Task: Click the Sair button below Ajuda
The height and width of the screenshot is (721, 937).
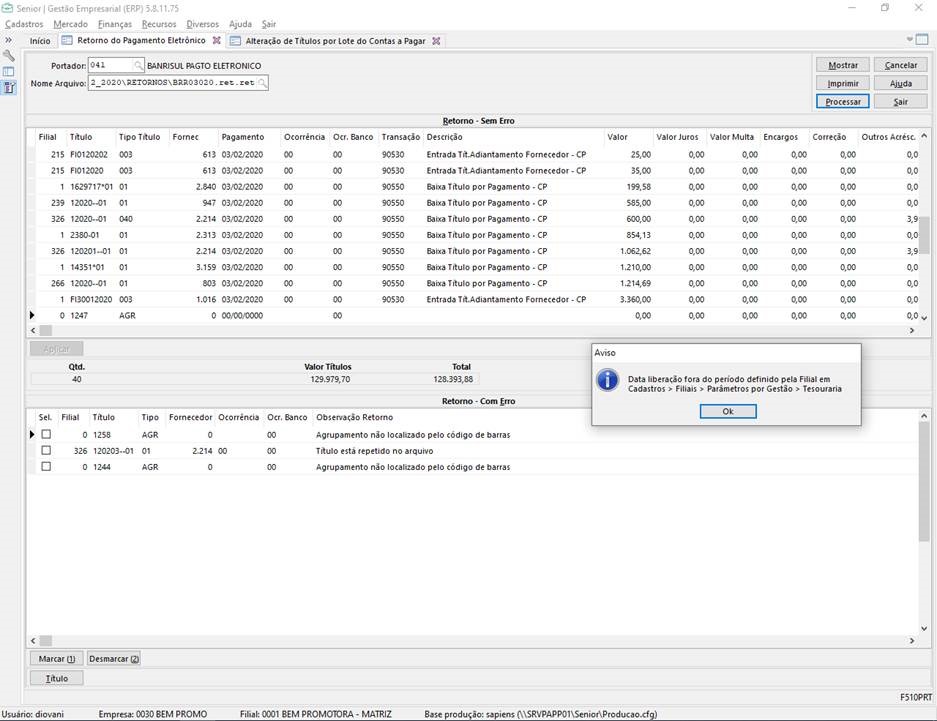Action: tap(901, 102)
